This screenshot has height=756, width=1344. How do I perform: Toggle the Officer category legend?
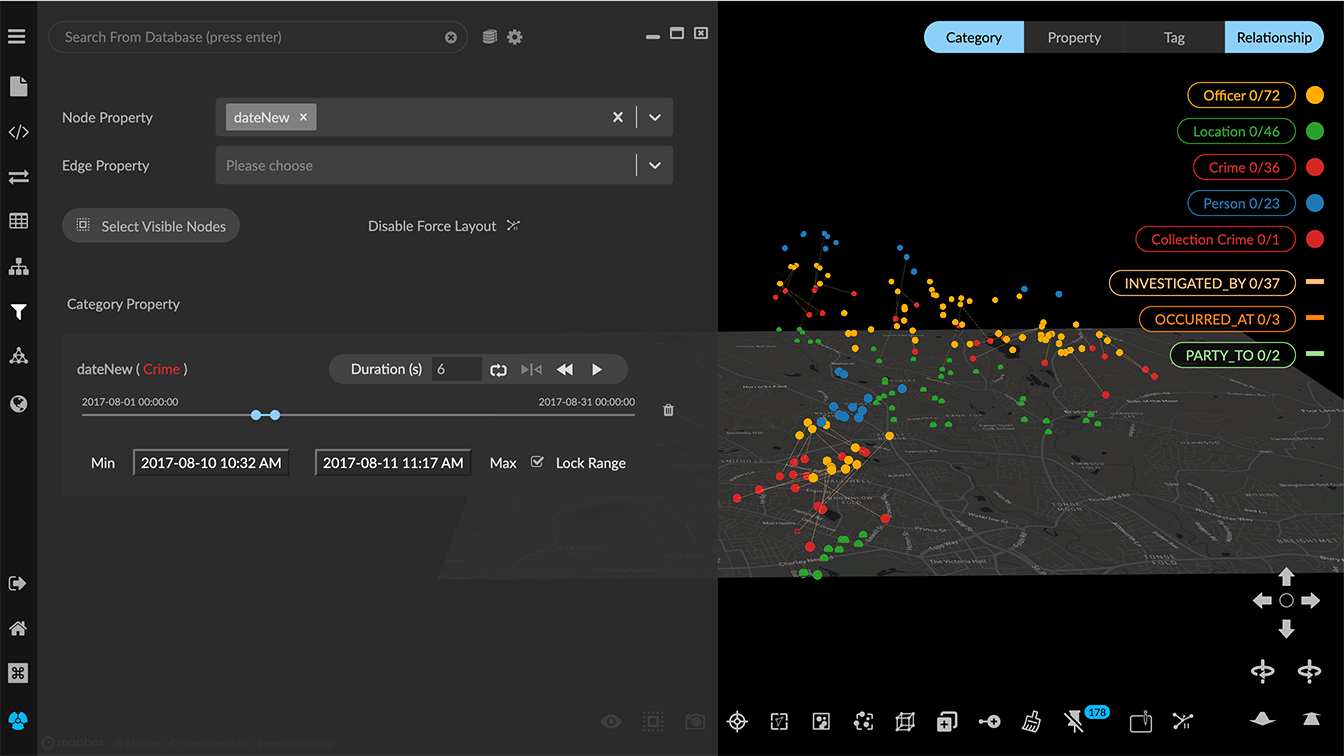(1241, 95)
